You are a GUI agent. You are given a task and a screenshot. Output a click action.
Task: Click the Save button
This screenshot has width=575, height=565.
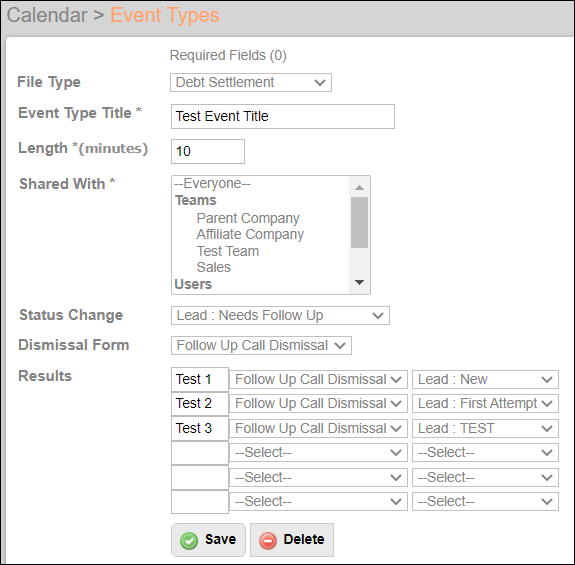point(208,540)
